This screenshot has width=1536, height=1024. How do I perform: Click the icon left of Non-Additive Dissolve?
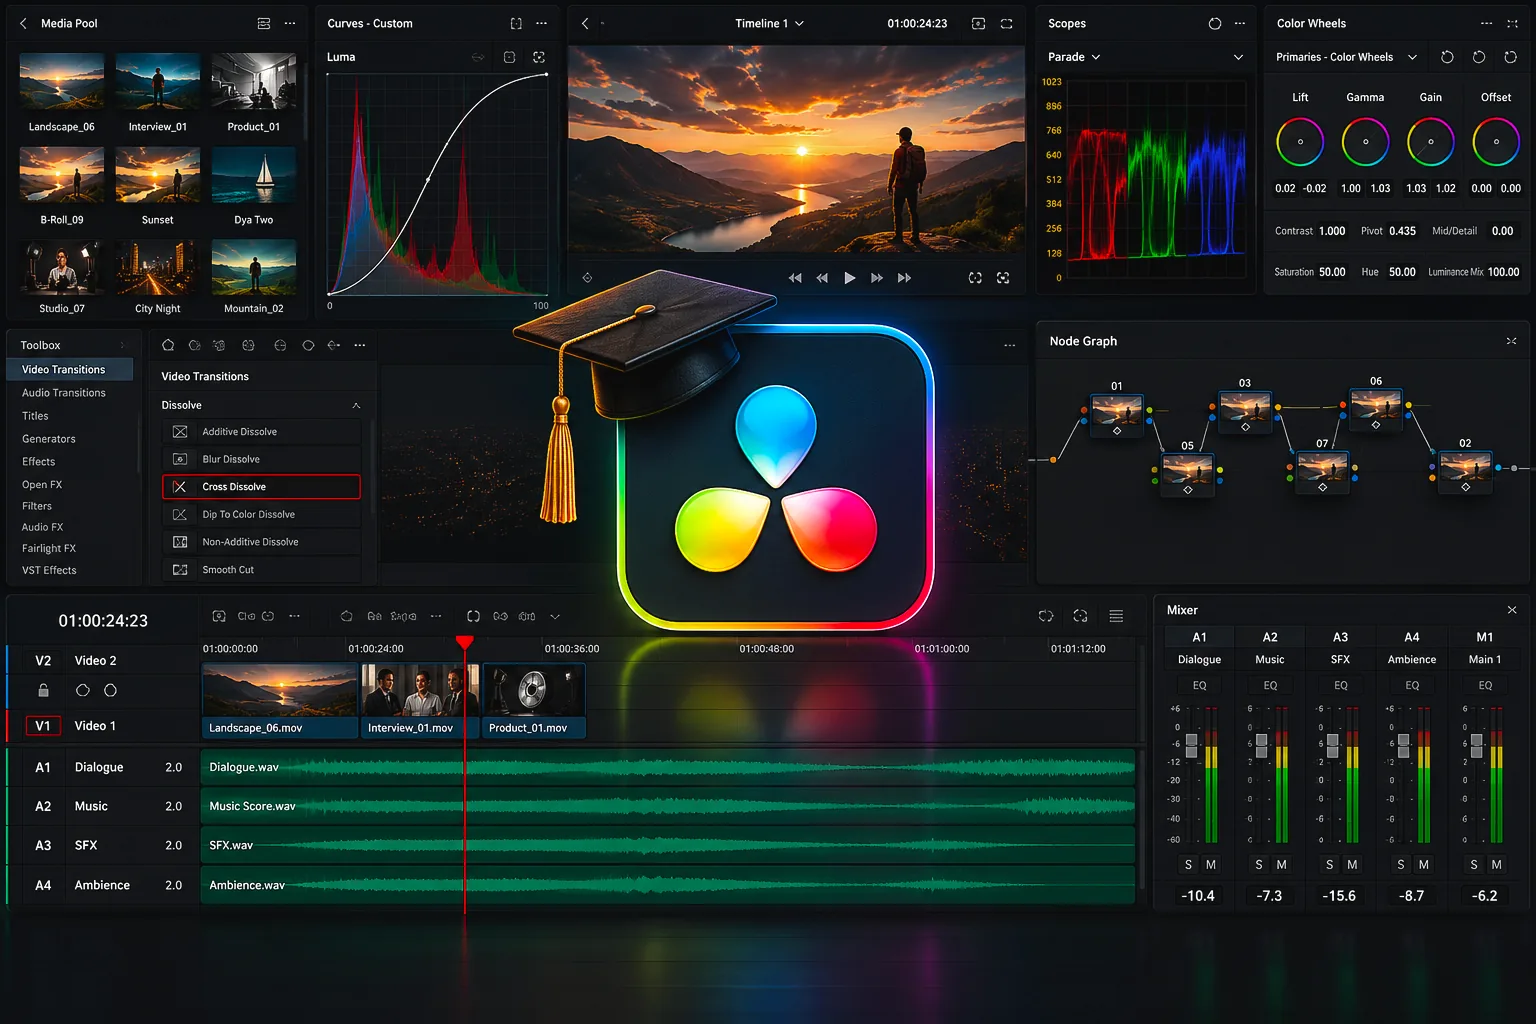(x=180, y=542)
